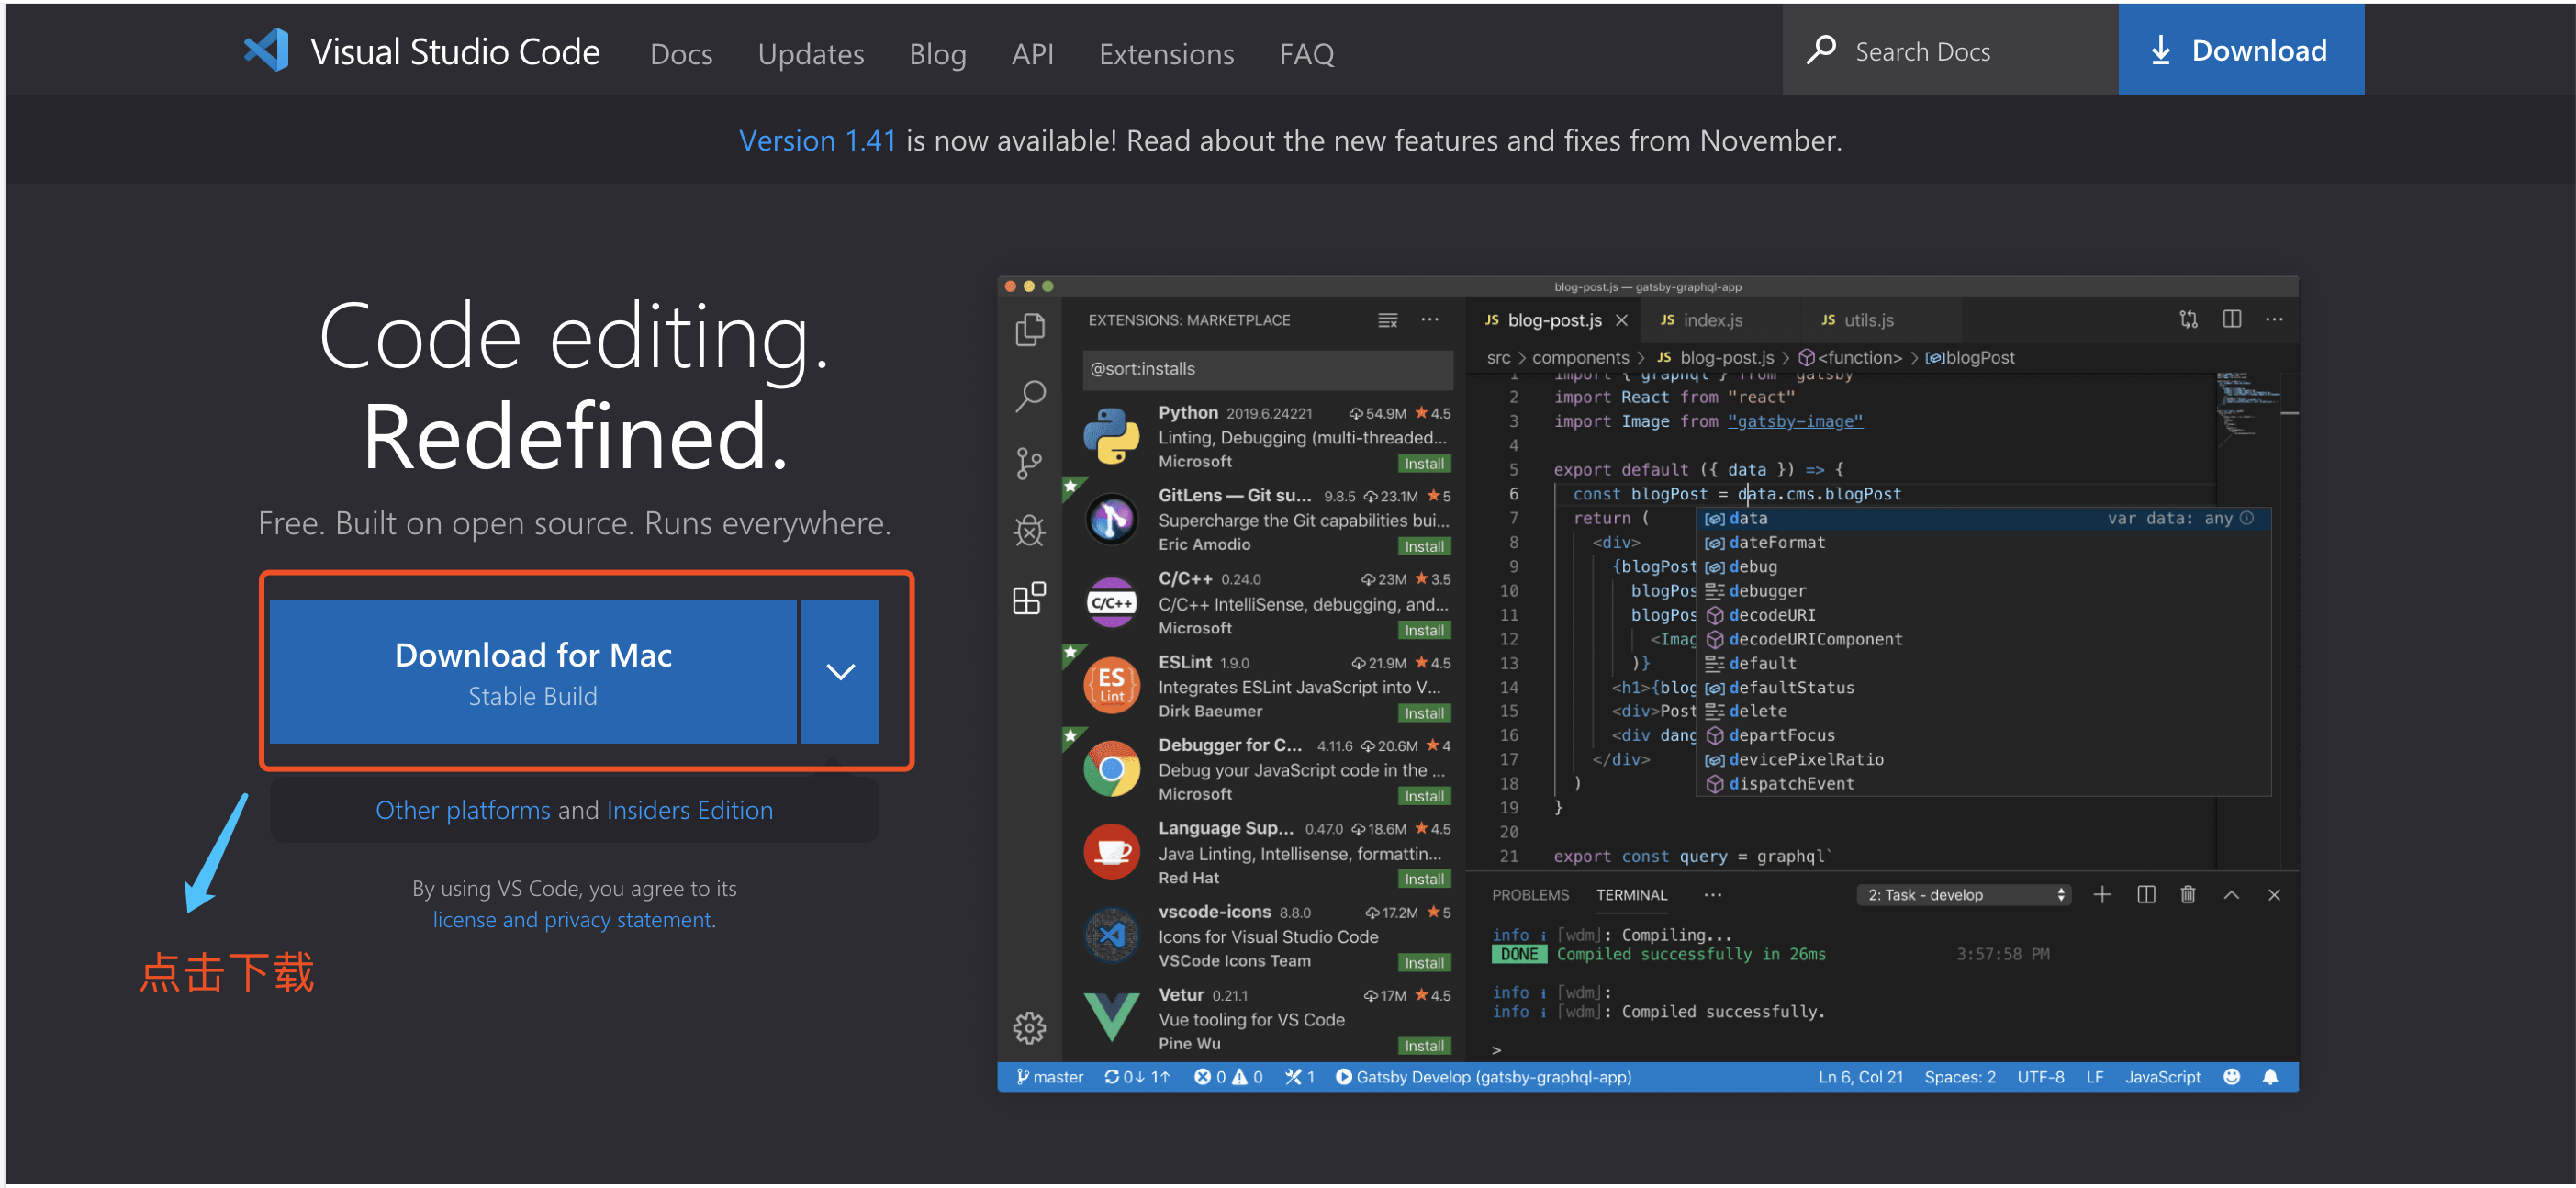Open the Manage gear icon in sidebar
2576x1188 pixels.
(x=1029, y=1027)
